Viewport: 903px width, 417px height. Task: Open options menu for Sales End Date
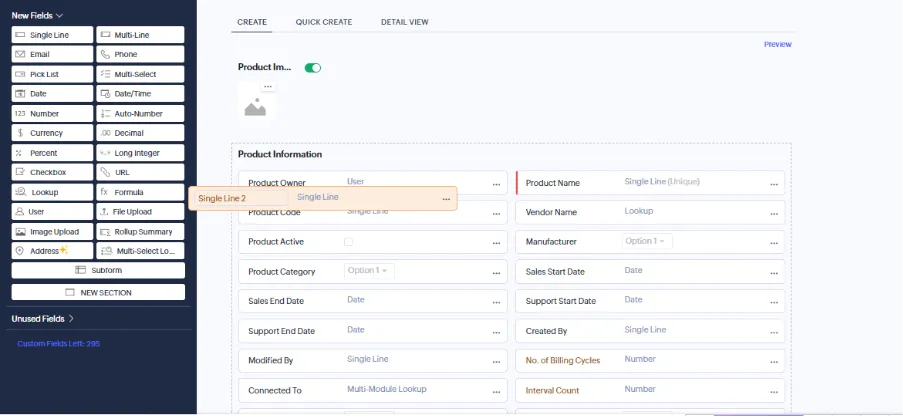point(496,303)
